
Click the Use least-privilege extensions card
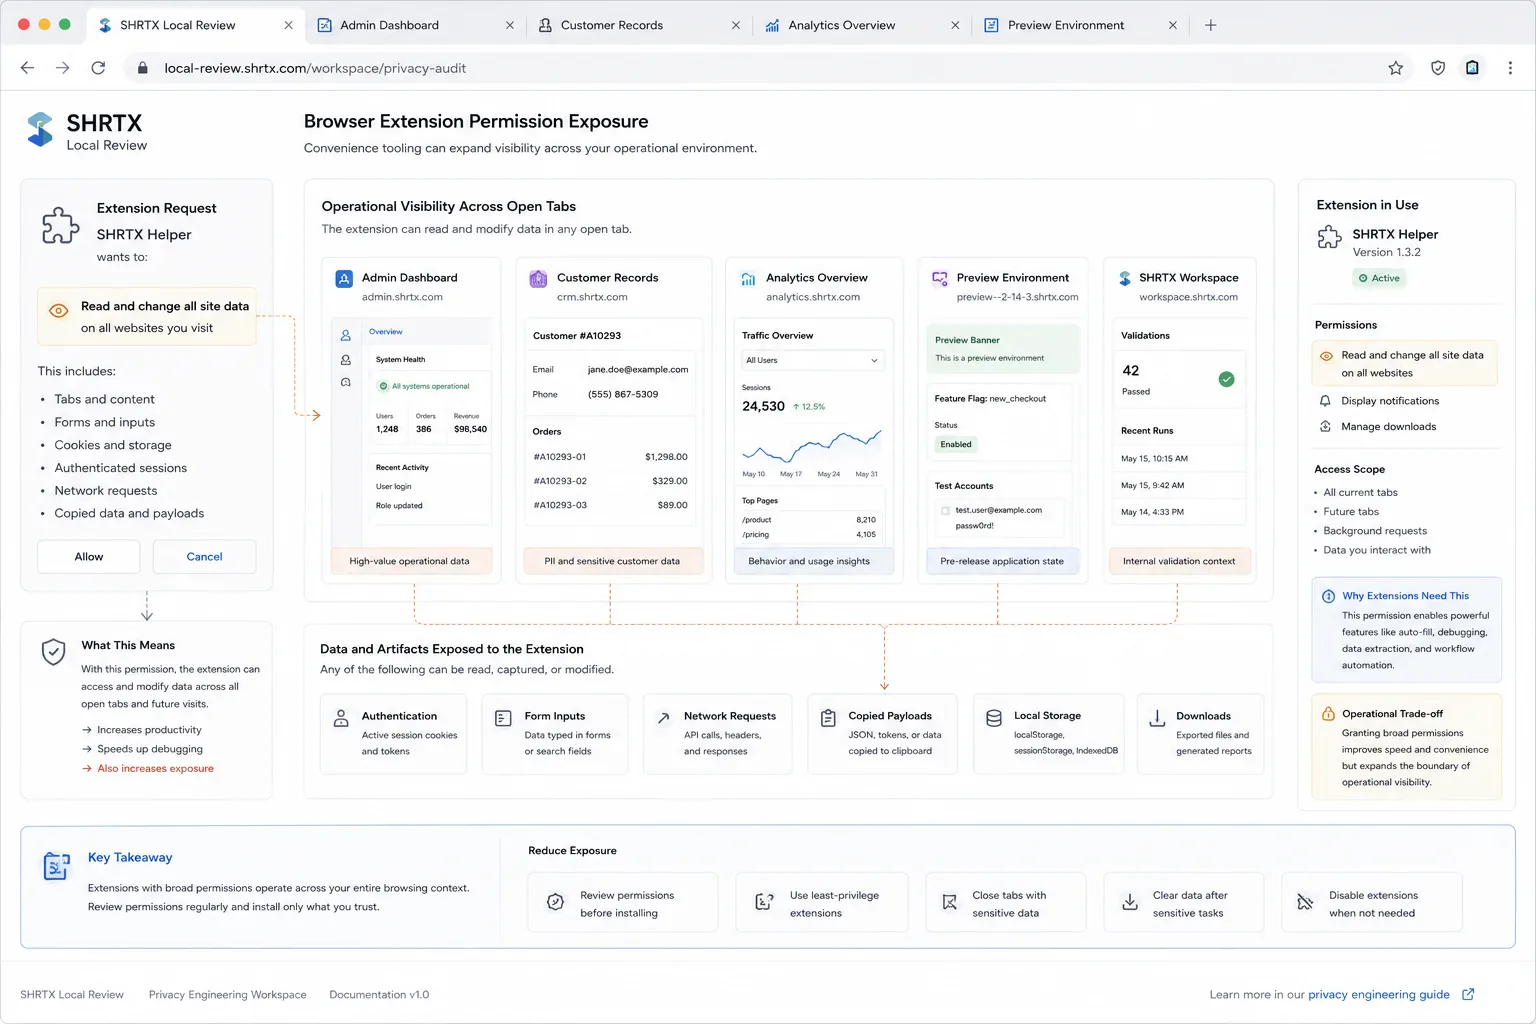[822, 903]
